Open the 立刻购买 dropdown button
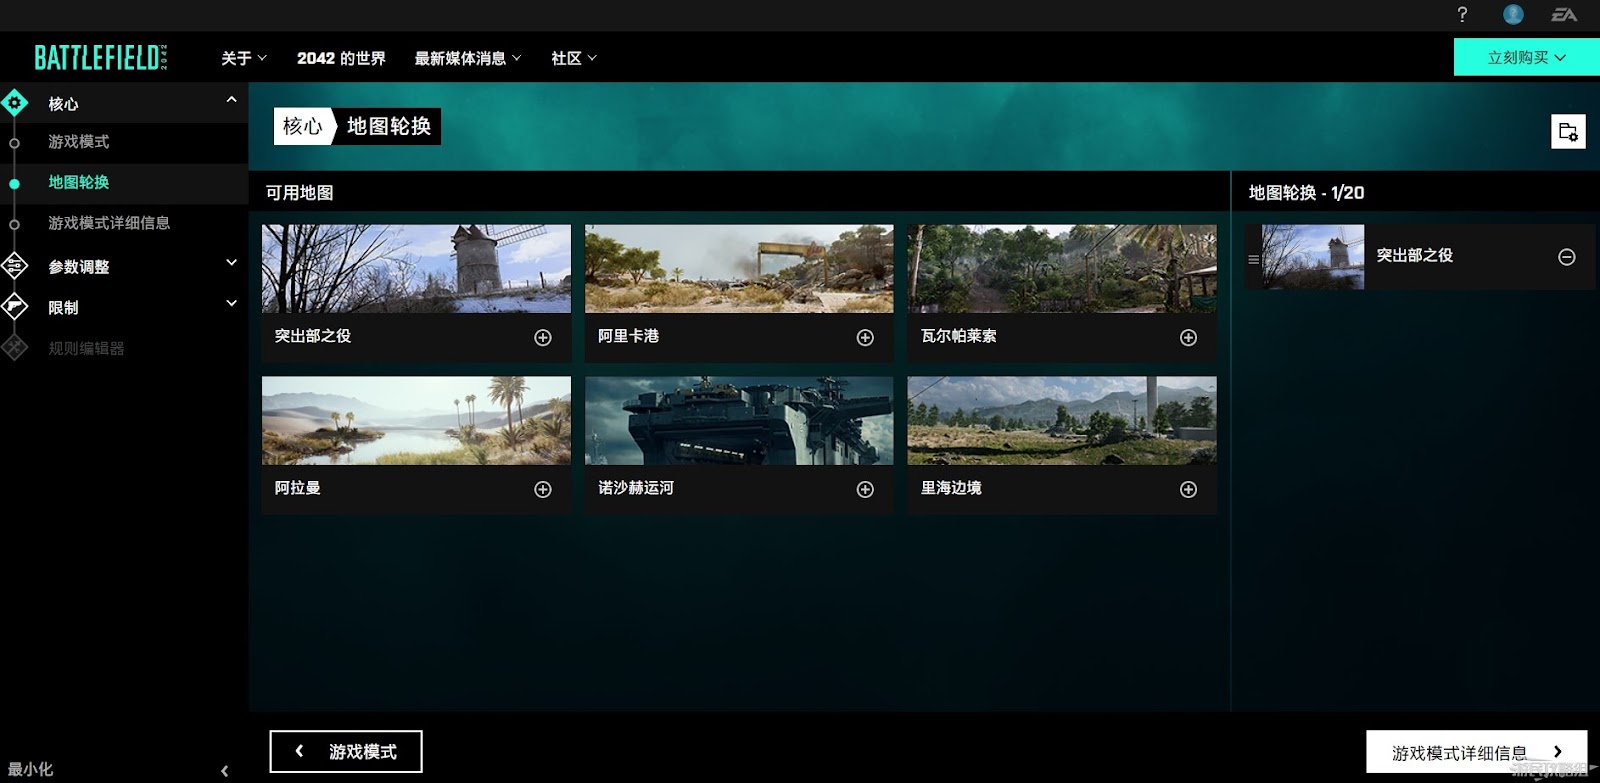Viewport: 1600px width, 783px height. [x=1526, y=57]
